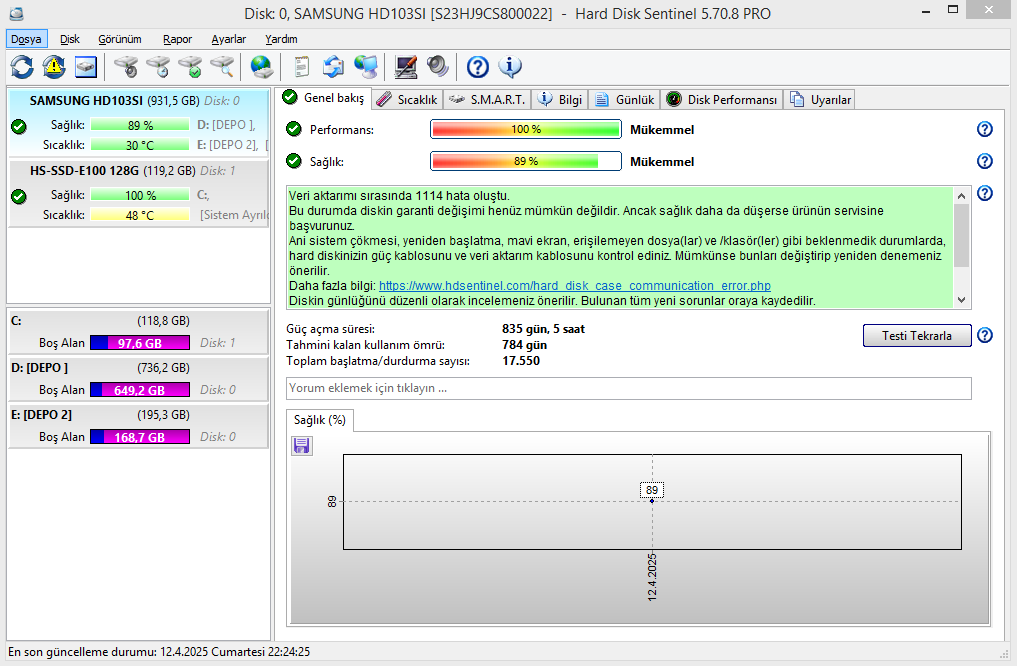The width and height of the screenshot is (1017, 666).
Task: Click the refresh icon with yellow warning triangle
Action: coord(54,67)
